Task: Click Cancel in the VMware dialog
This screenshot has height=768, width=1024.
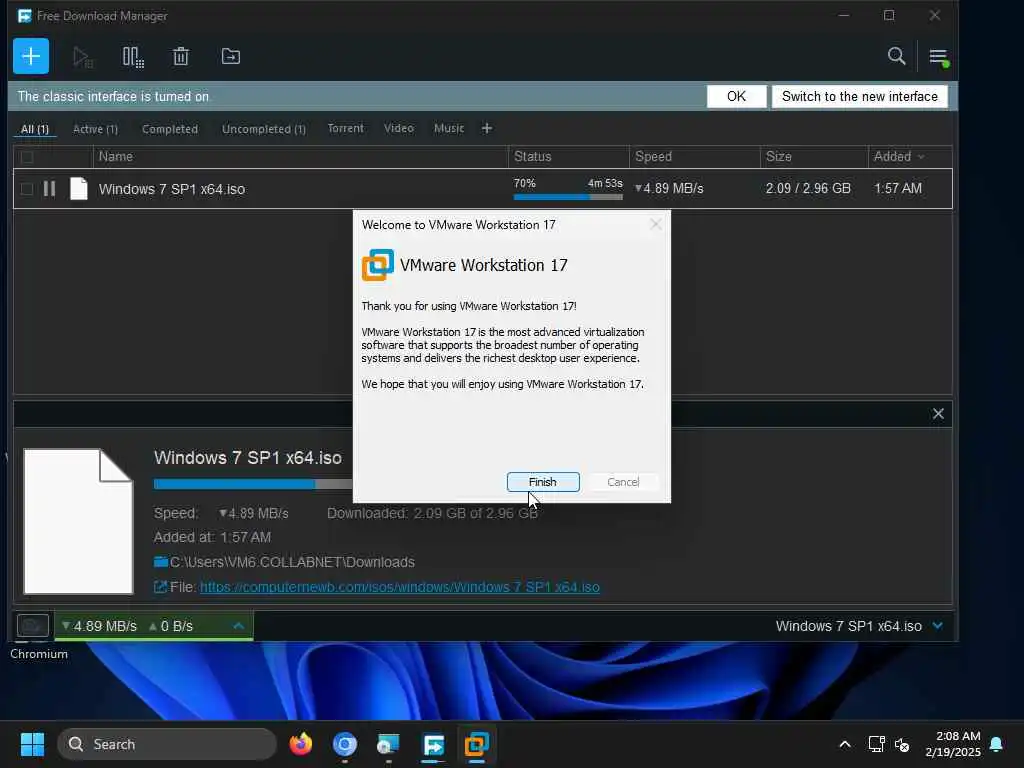Action: tap(623, 482)
